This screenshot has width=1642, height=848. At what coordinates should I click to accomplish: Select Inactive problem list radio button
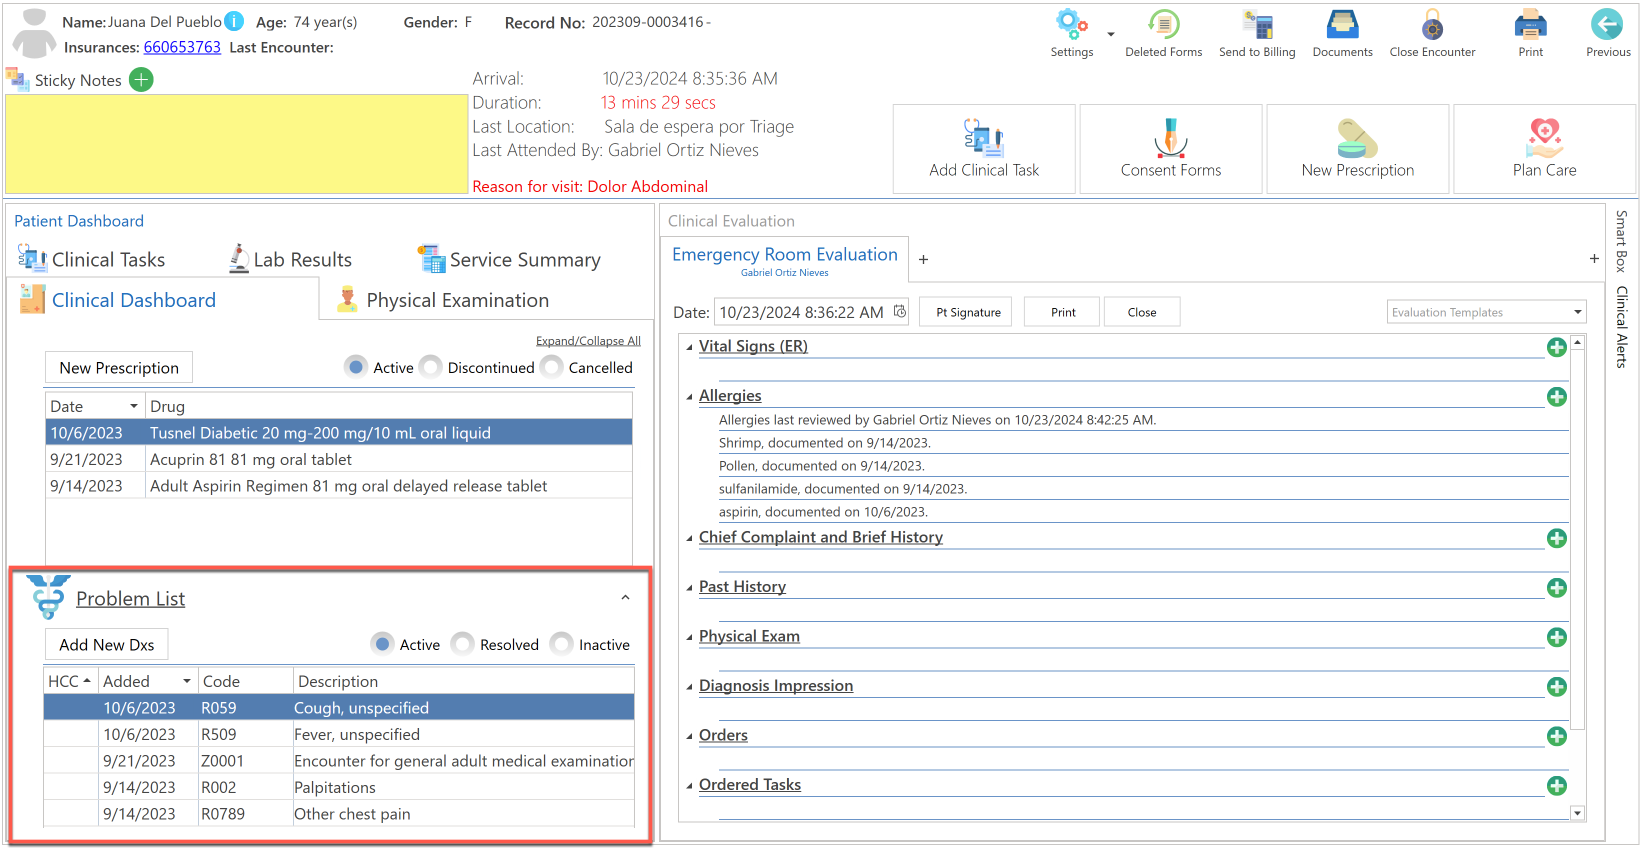click(561, 644)
